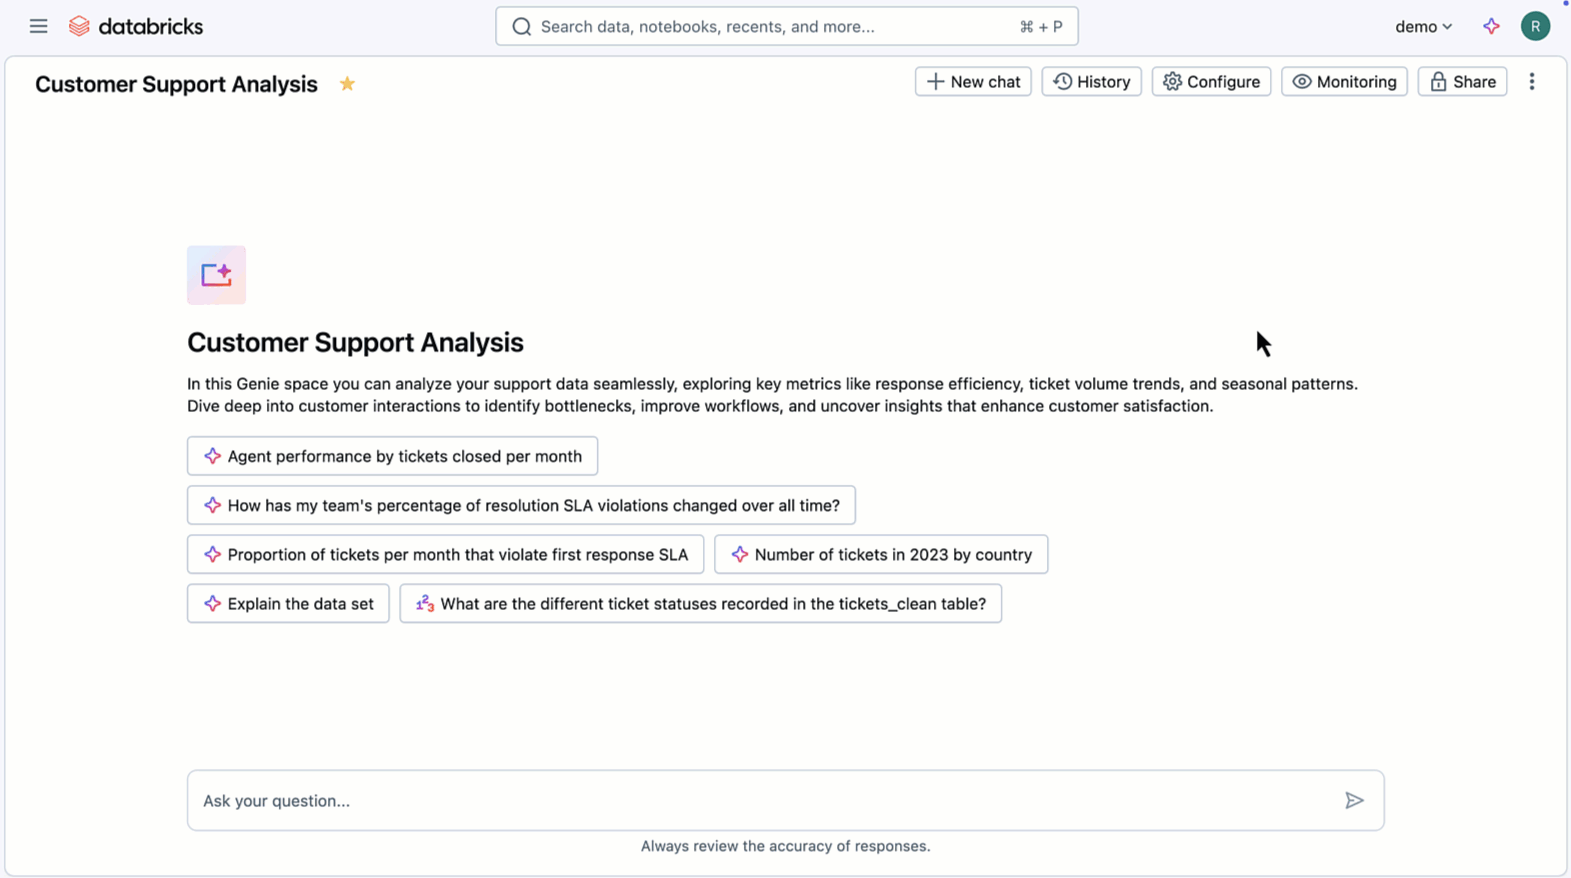Open the Databricks Assistant sparkle icon
Viewport: 1571px width, 878px height.
tap(1491, 26)
